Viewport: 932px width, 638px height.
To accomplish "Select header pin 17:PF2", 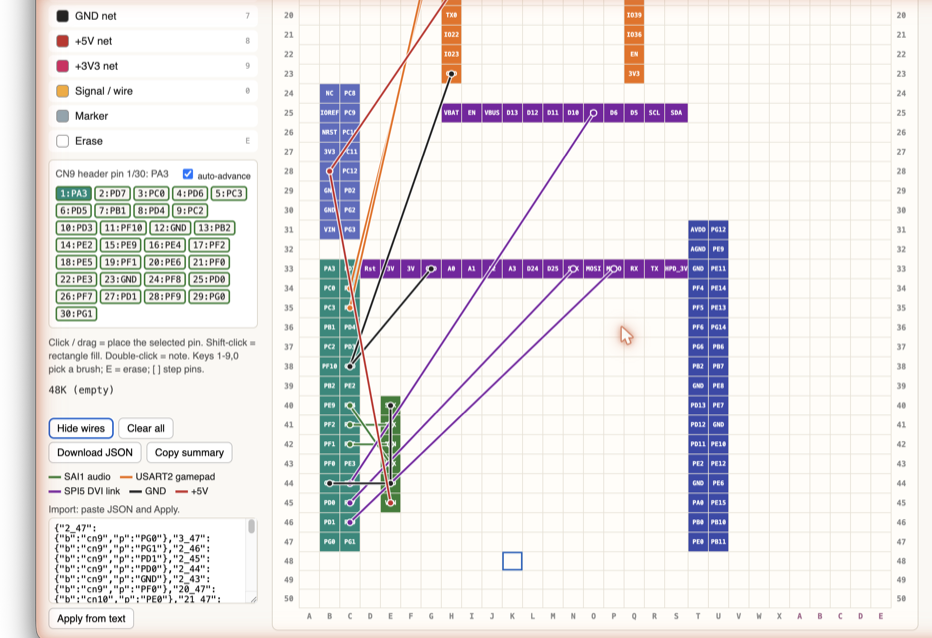I will click(209, 245).
